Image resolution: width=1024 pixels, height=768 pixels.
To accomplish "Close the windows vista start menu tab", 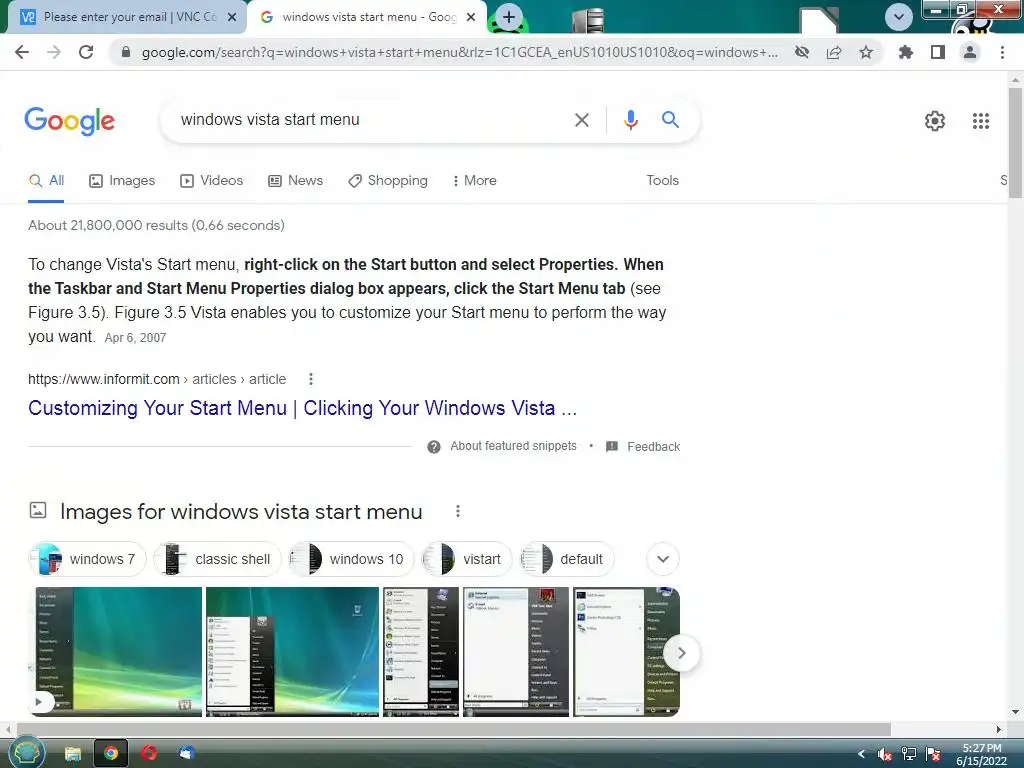I will point(471,17).
